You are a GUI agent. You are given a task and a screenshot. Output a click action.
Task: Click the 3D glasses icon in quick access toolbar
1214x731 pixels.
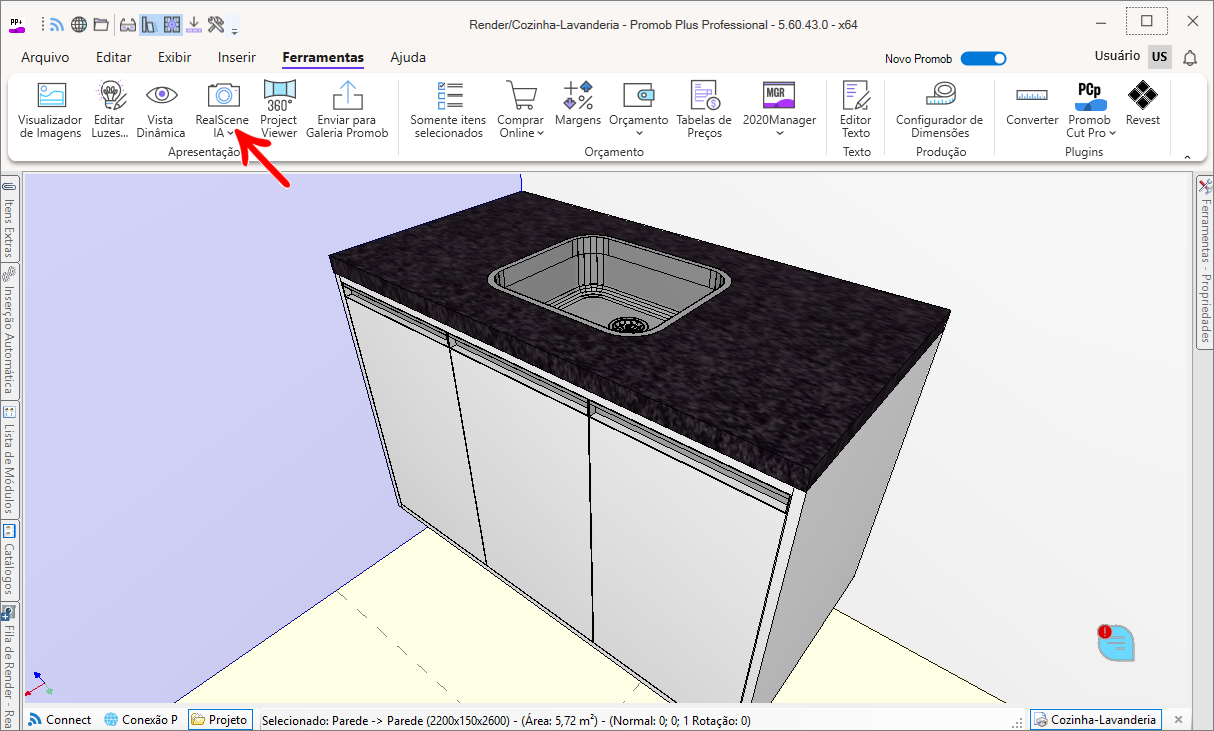[128, 24]
